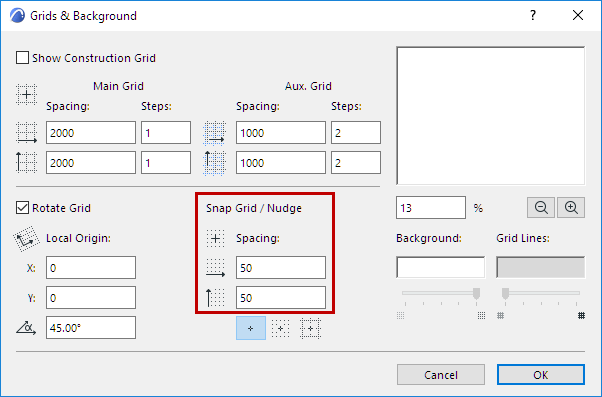Click the Main Grid horizontal steps field
The image size is (602, 397).
point(166,133)
